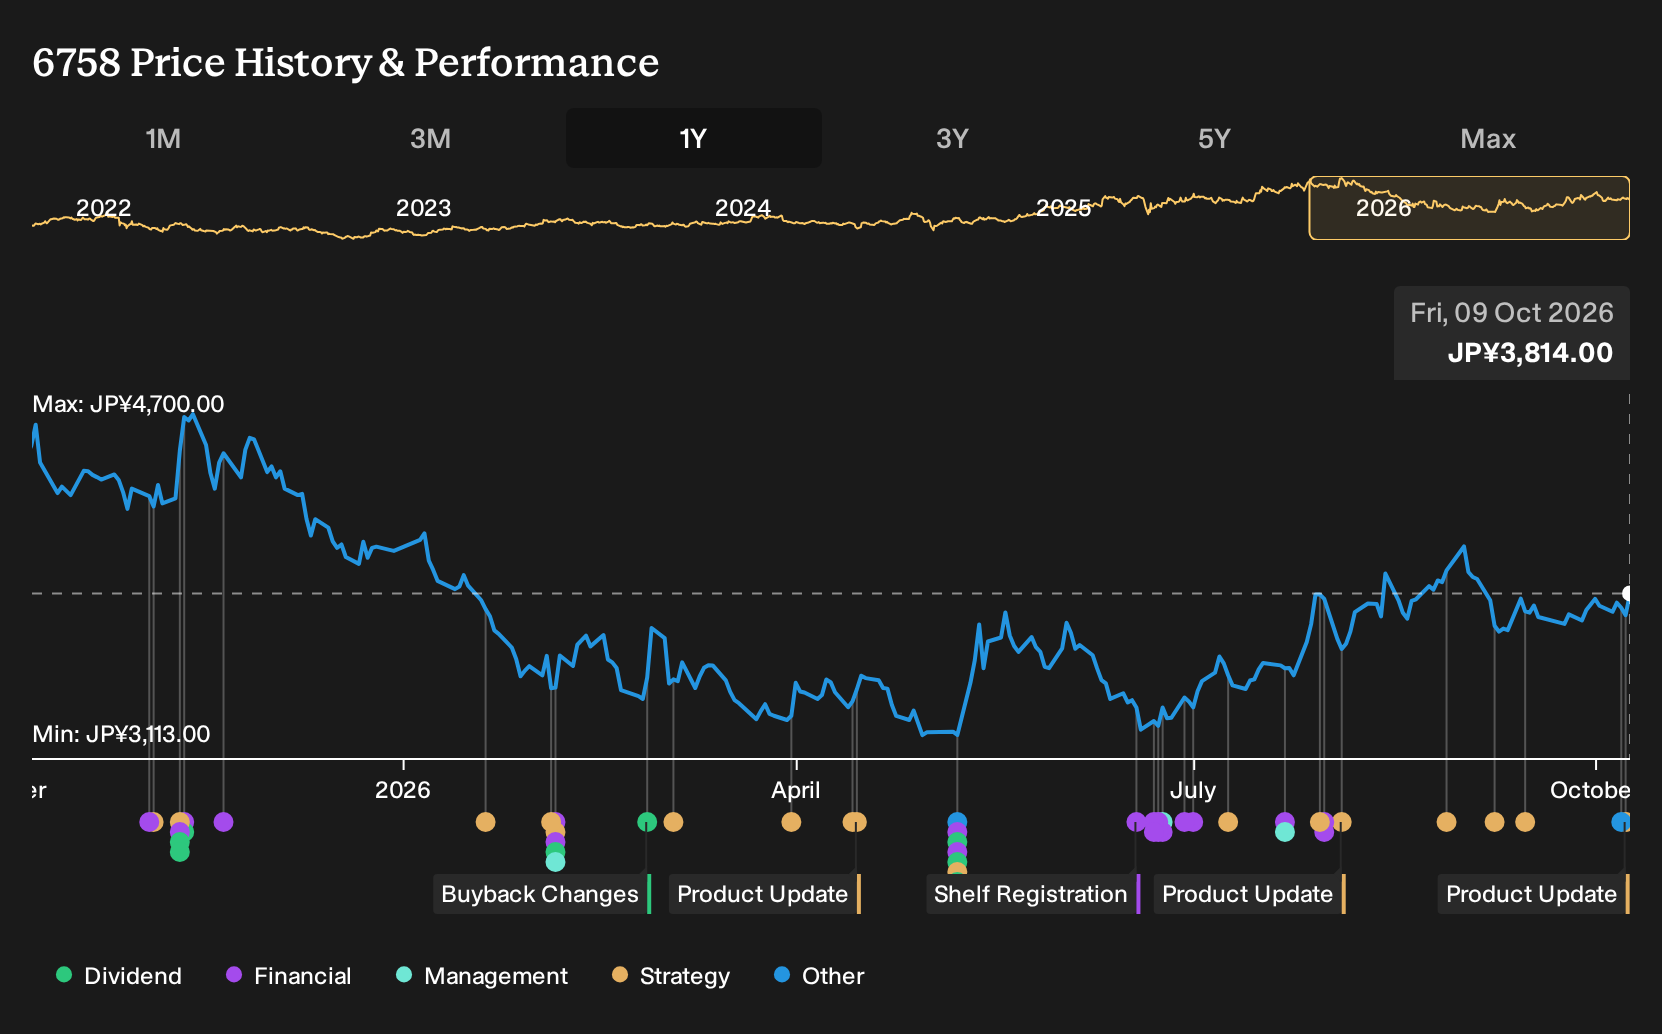Hide the Management event category
Screen dimensions: 1662x1034
(482, 976)
